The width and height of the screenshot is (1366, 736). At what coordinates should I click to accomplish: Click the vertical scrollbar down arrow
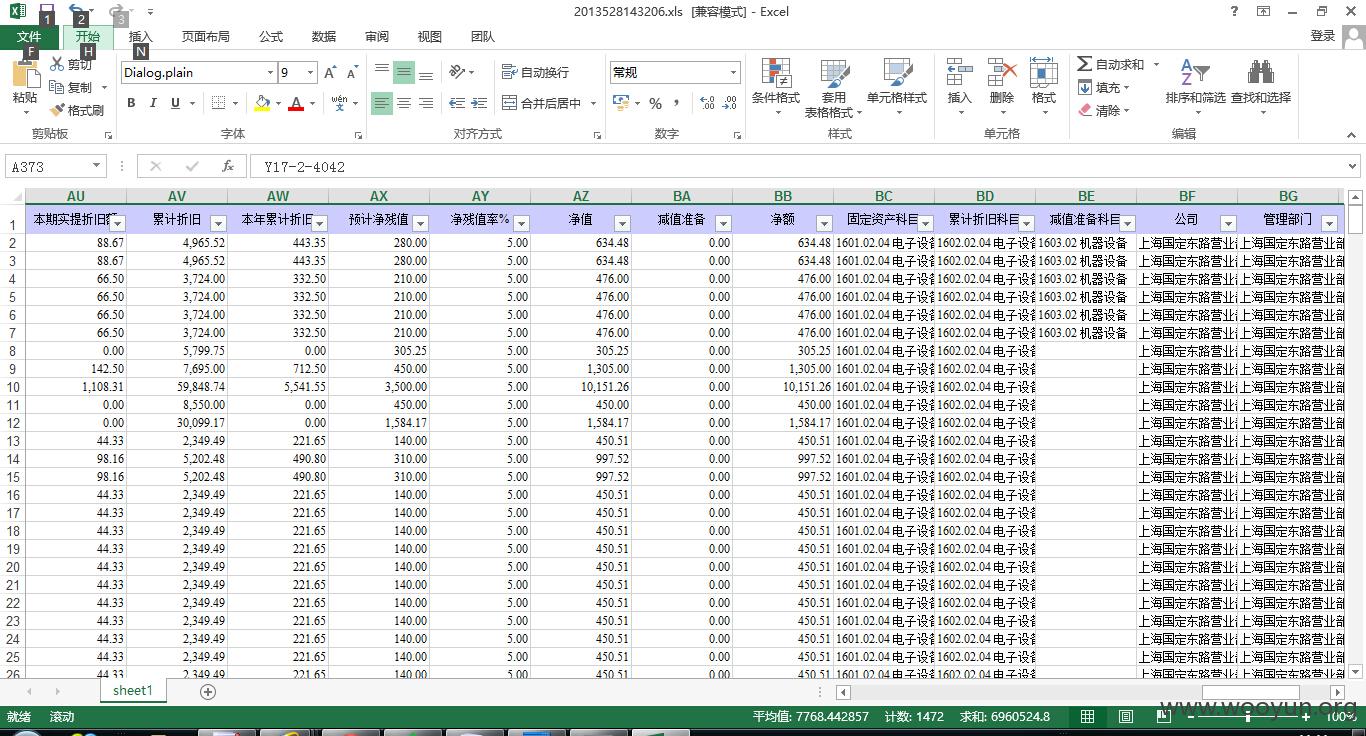tap(1356, 671)
